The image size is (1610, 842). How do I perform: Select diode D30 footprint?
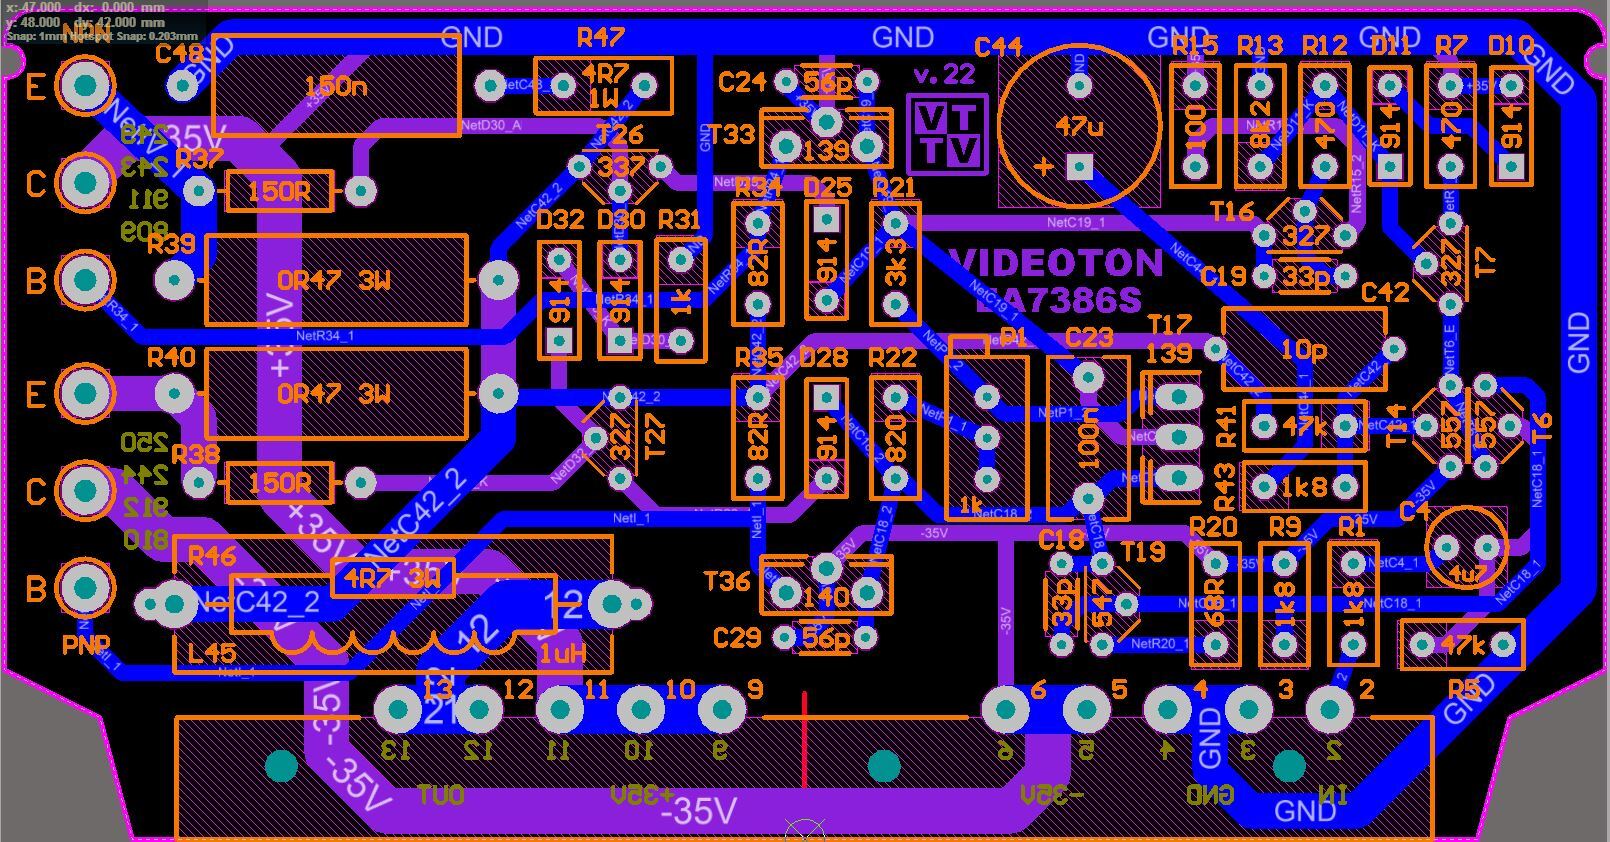click(620, 300)
